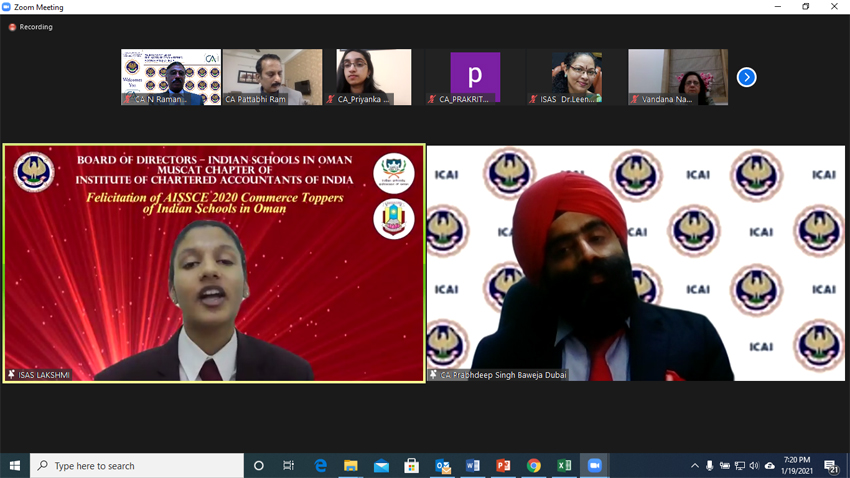Click the Cortana circle icon

259,466
